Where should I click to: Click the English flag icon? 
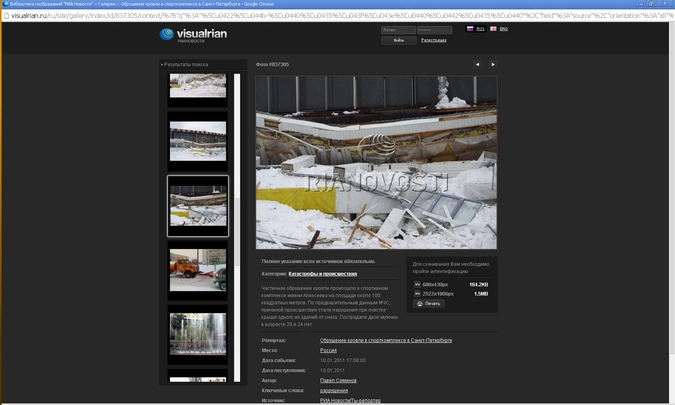pyautogui.click(x=494, y=29)
